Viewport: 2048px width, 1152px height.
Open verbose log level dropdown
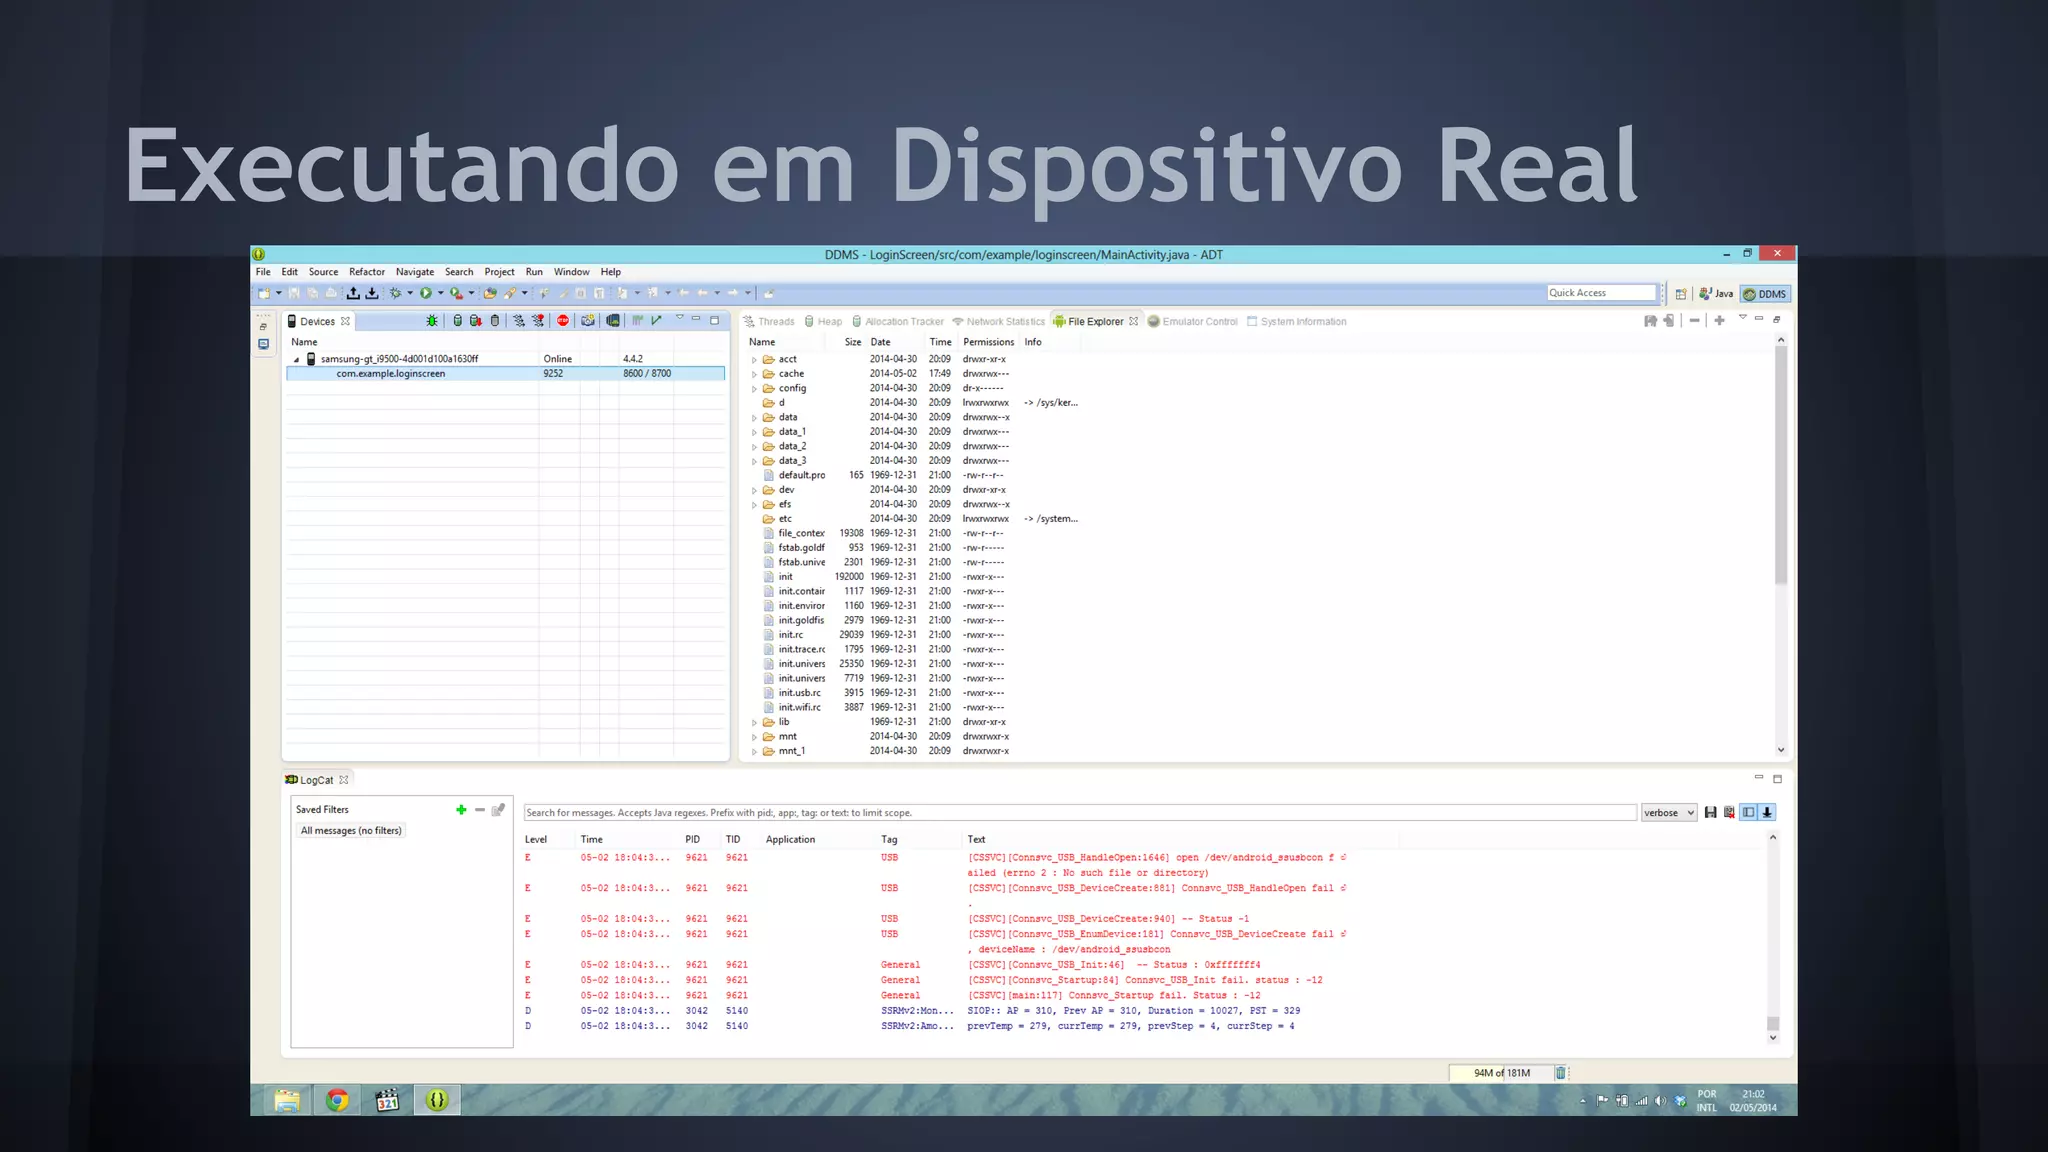(1669, 813)
